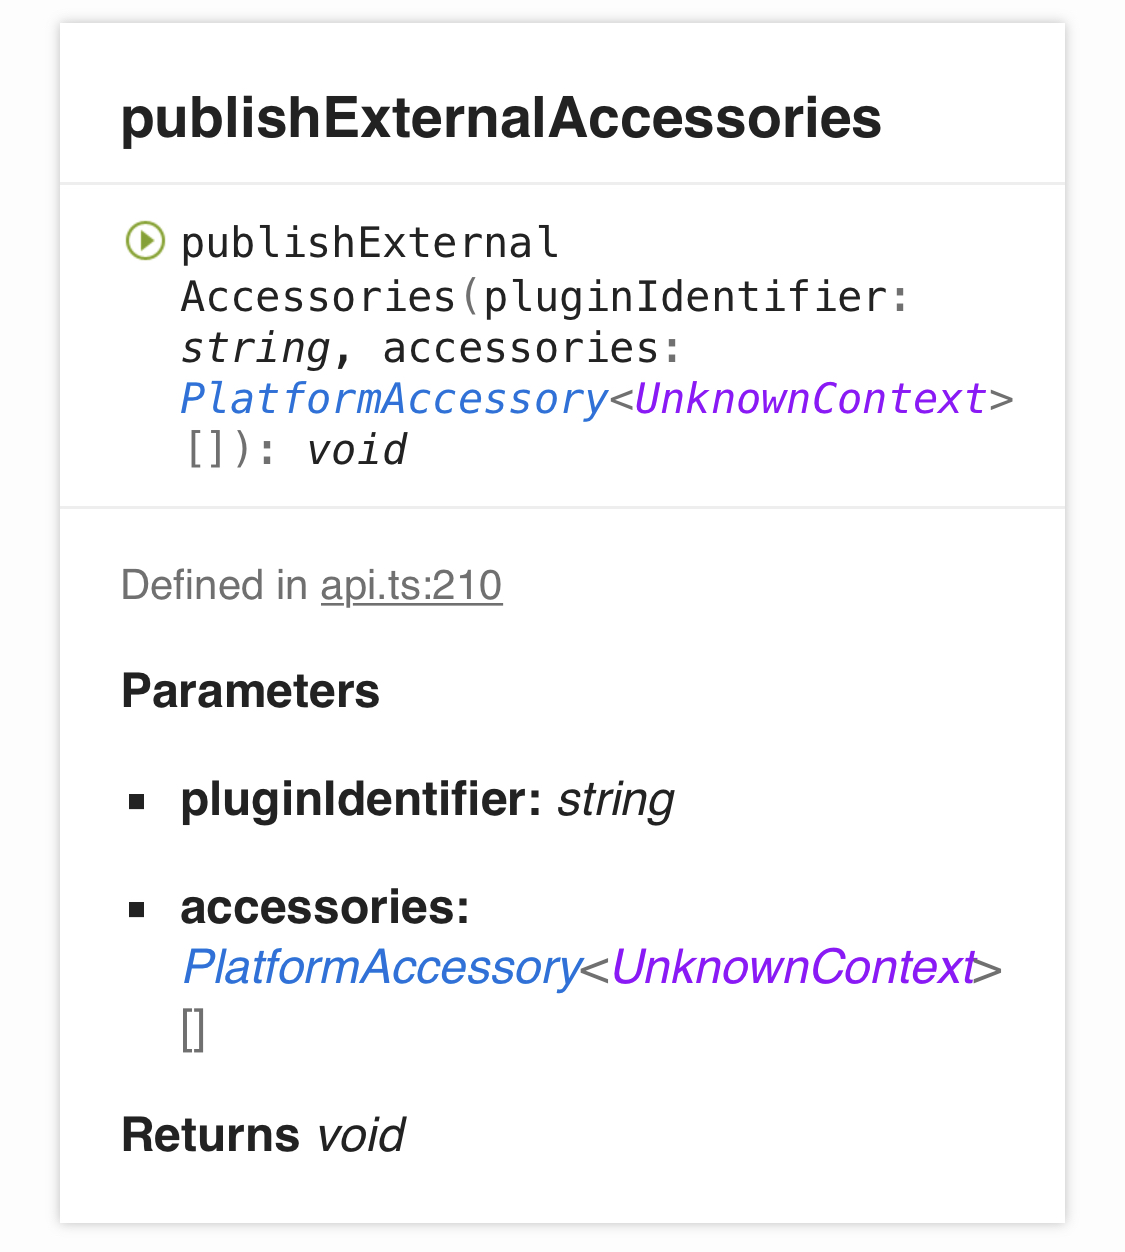This screenshot has height=1252, width=1125.
Task: Select the bold accessories parameter name
Action: [x=325, y=907]
